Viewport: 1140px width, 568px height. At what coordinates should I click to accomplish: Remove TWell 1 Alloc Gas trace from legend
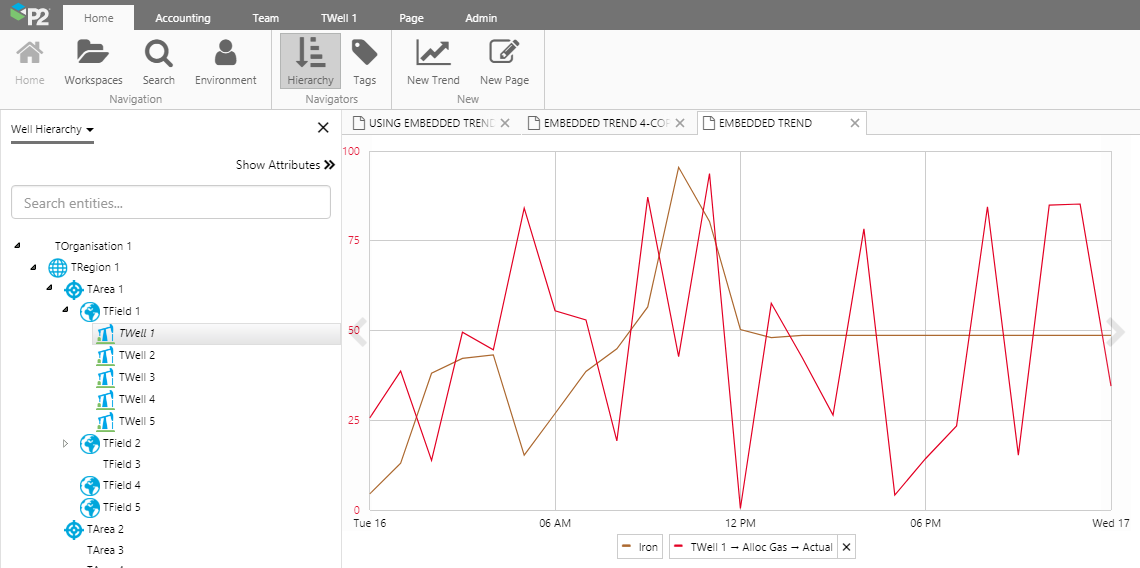tap(846, 547)
